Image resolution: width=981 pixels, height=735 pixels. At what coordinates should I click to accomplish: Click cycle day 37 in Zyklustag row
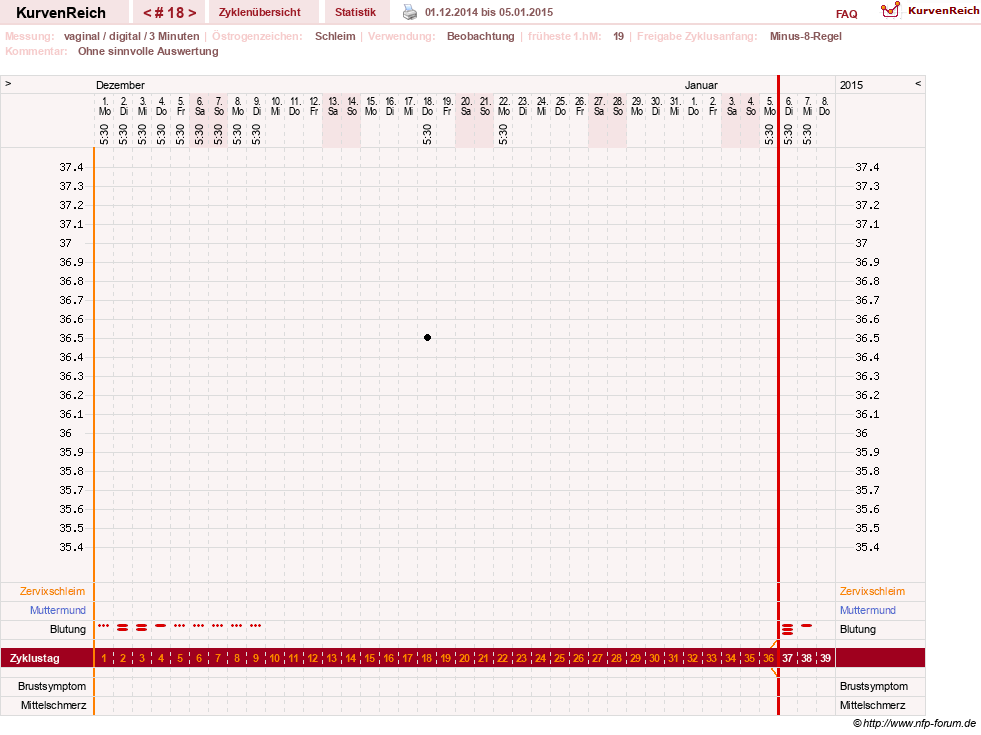point(788,658)
